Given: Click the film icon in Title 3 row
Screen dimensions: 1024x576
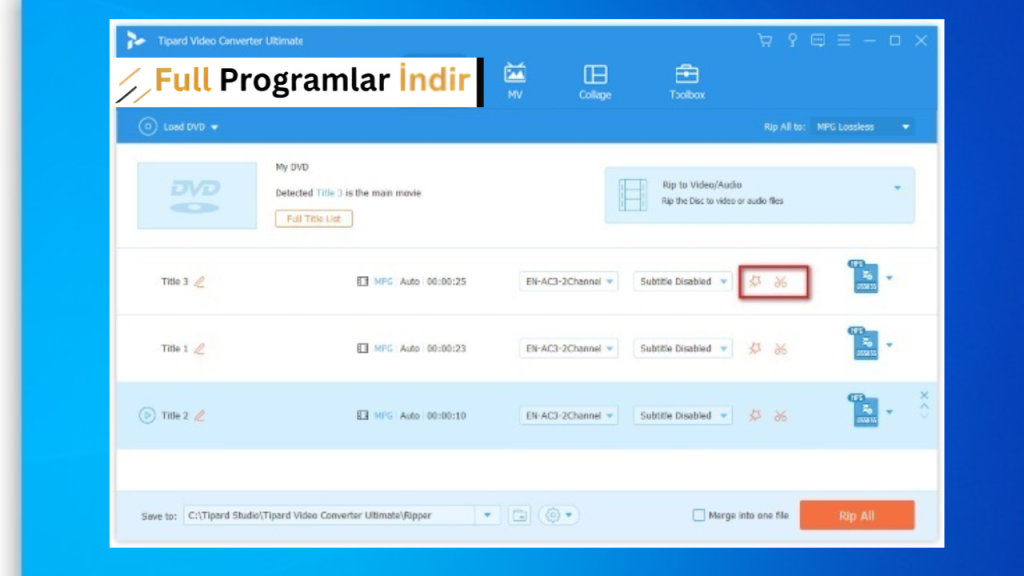Looking at the screenshot, I should (x=362, y=281).
